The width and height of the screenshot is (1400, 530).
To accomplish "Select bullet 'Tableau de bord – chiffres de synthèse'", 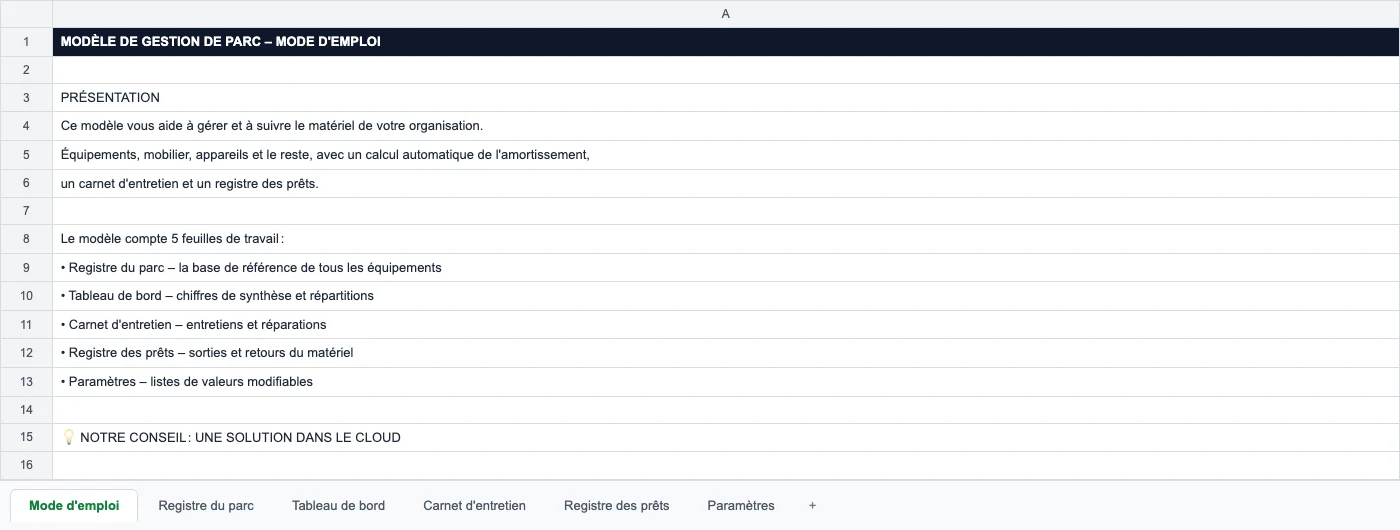I will coord(725,296).
